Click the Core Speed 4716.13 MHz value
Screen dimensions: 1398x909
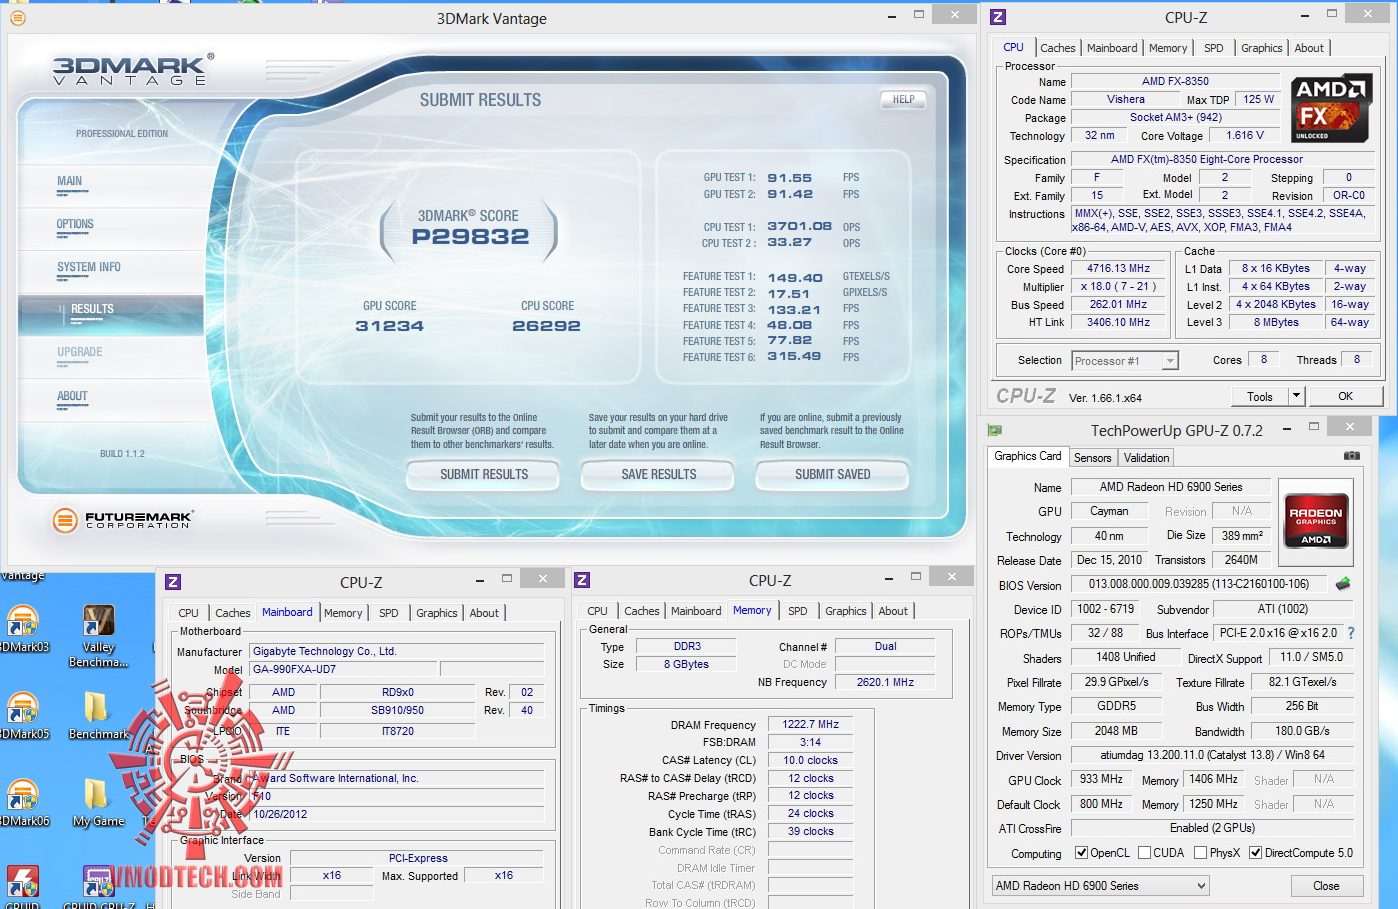(1119, 269)
